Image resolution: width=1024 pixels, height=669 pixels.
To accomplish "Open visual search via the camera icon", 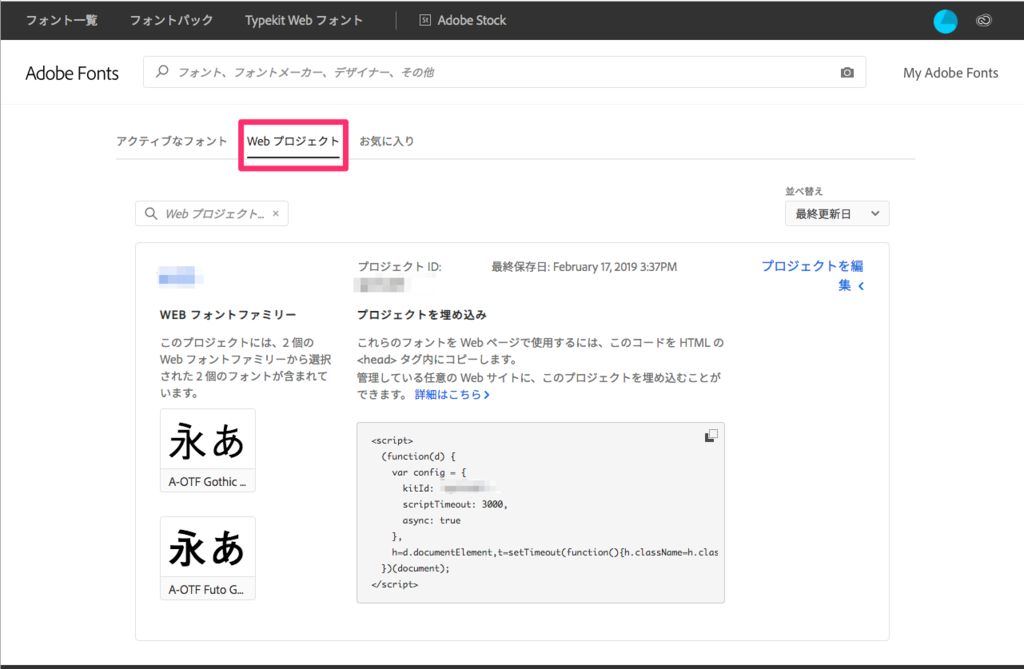I will 846,72.
